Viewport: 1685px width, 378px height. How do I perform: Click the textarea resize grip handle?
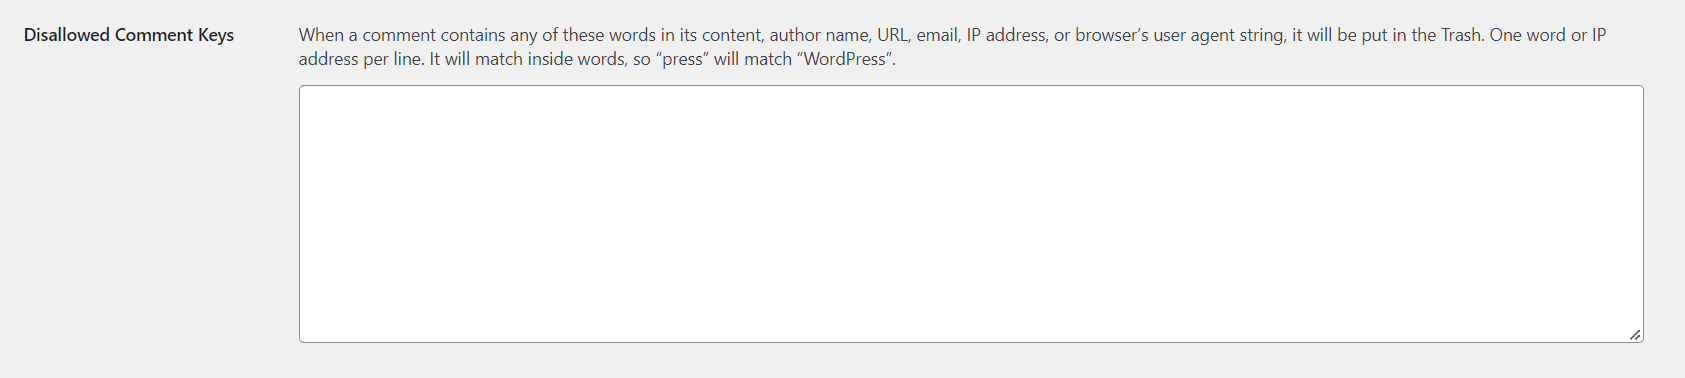1634,334
